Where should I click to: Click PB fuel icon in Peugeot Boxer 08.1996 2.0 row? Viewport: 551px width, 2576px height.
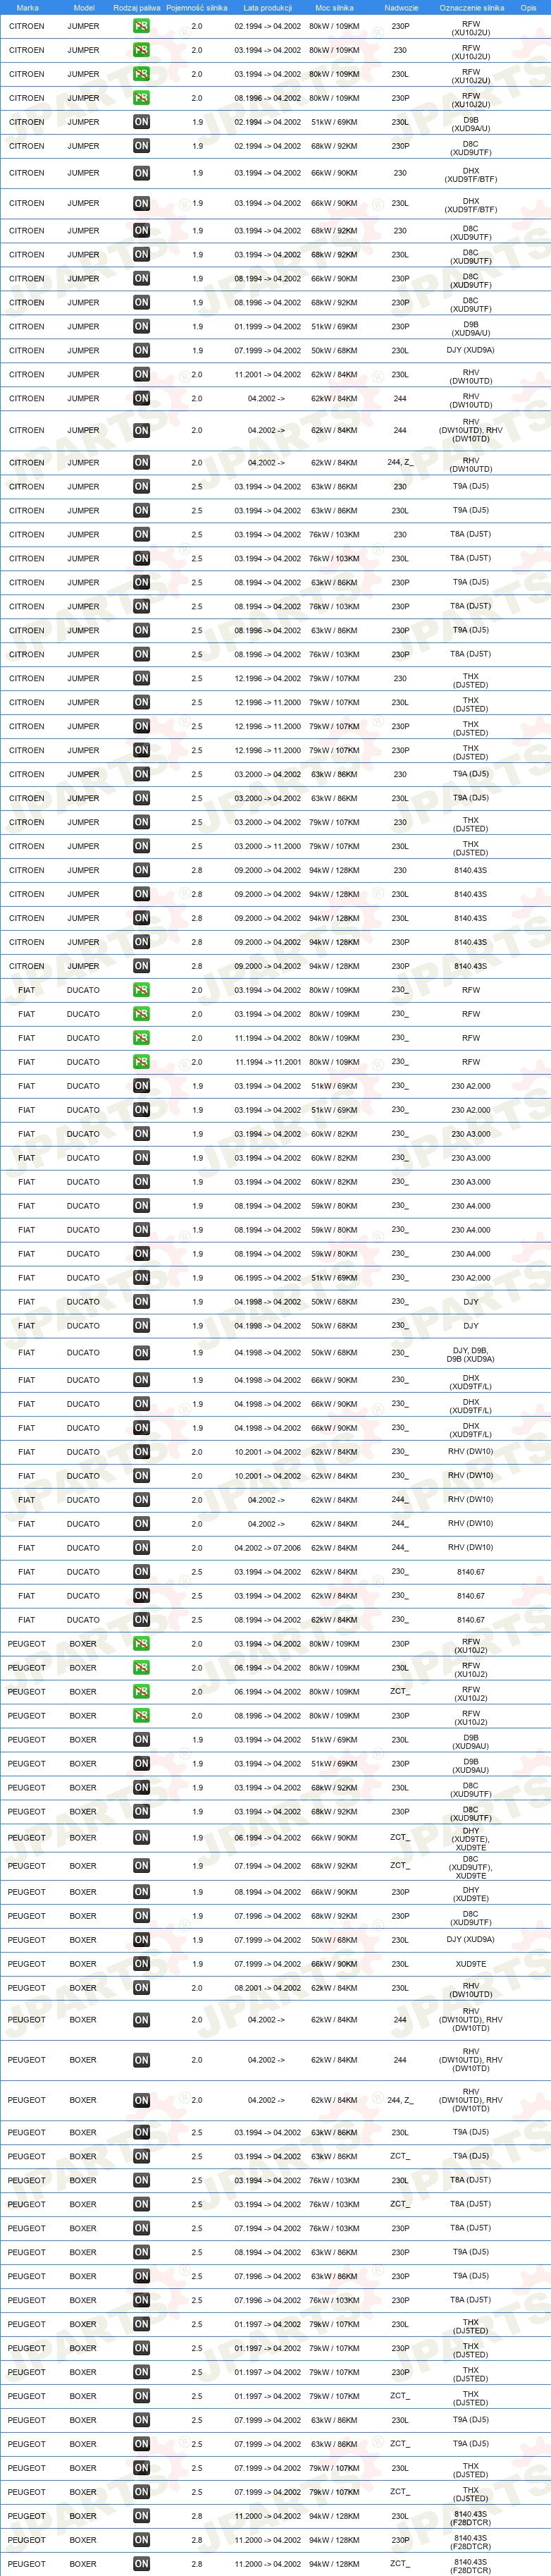coord(141,1716)
